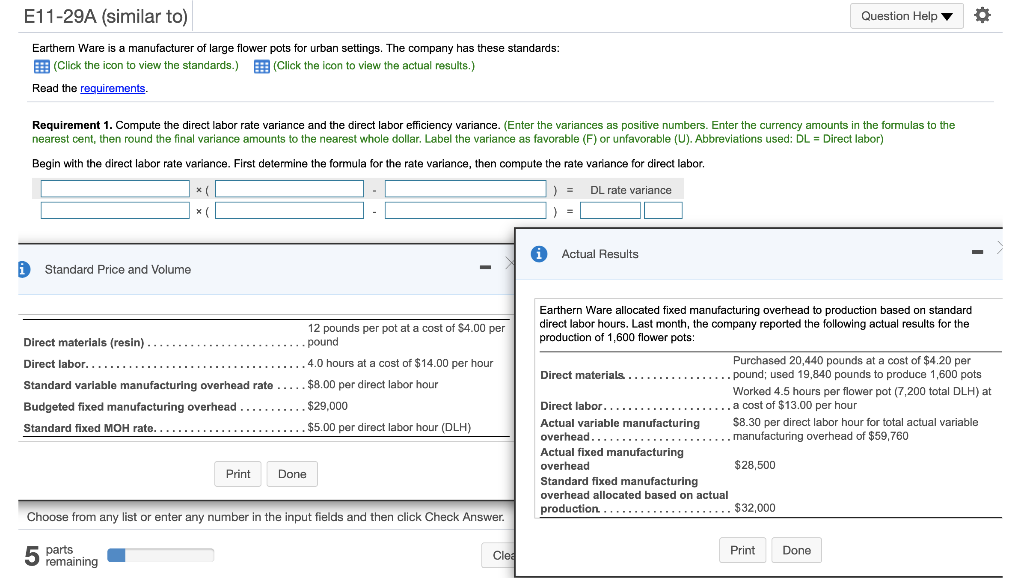Print the Standard Price and Volume popup
Viewport: 1024px width, 578px height.
(x=238, y=474)
